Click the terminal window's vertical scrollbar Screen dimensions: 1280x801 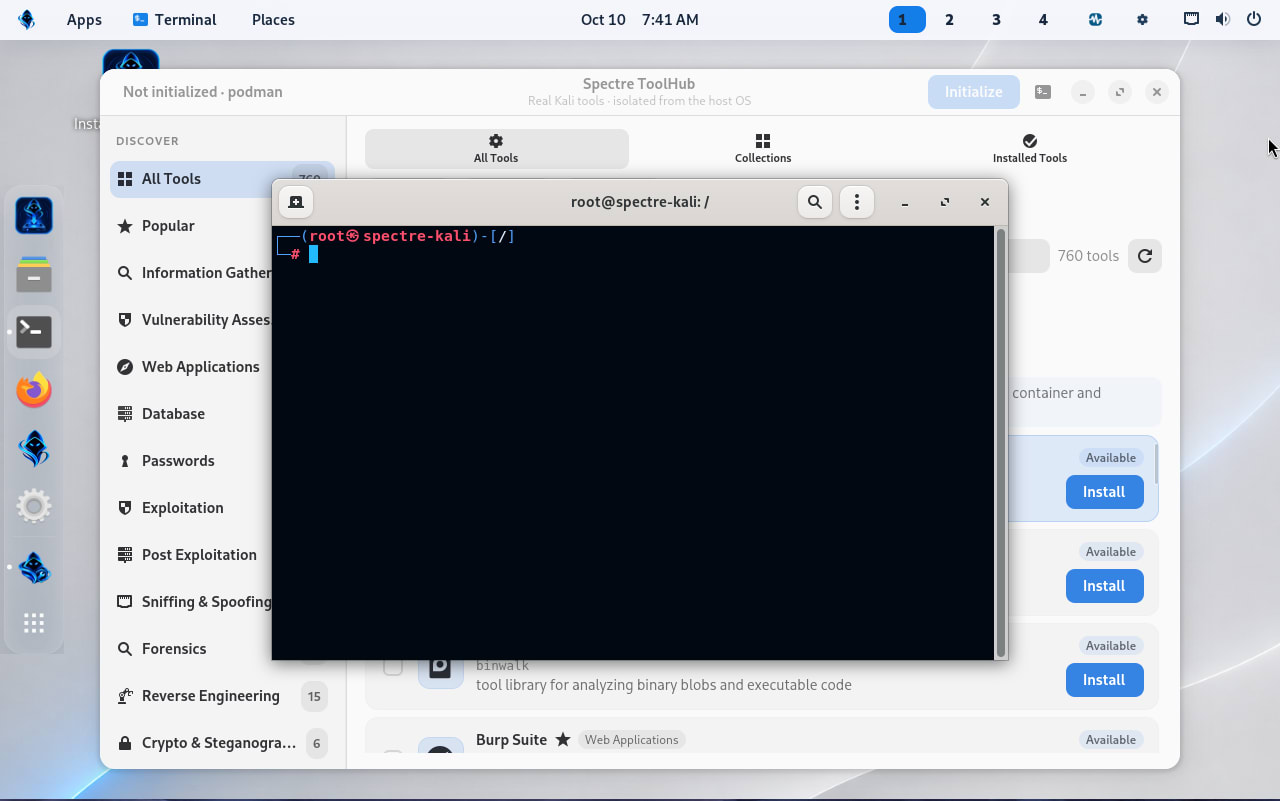click(x=1000, y=442)
